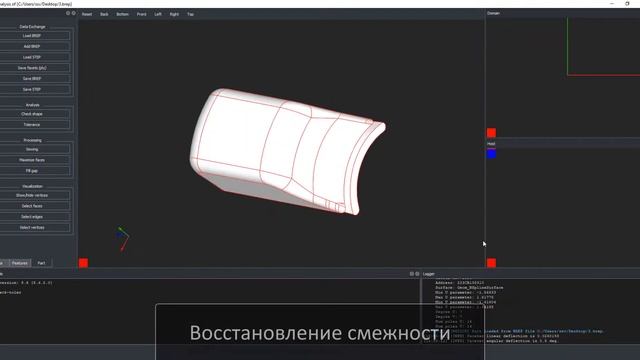
Task: Switch to the Back view
Action: tap(104, 14)
